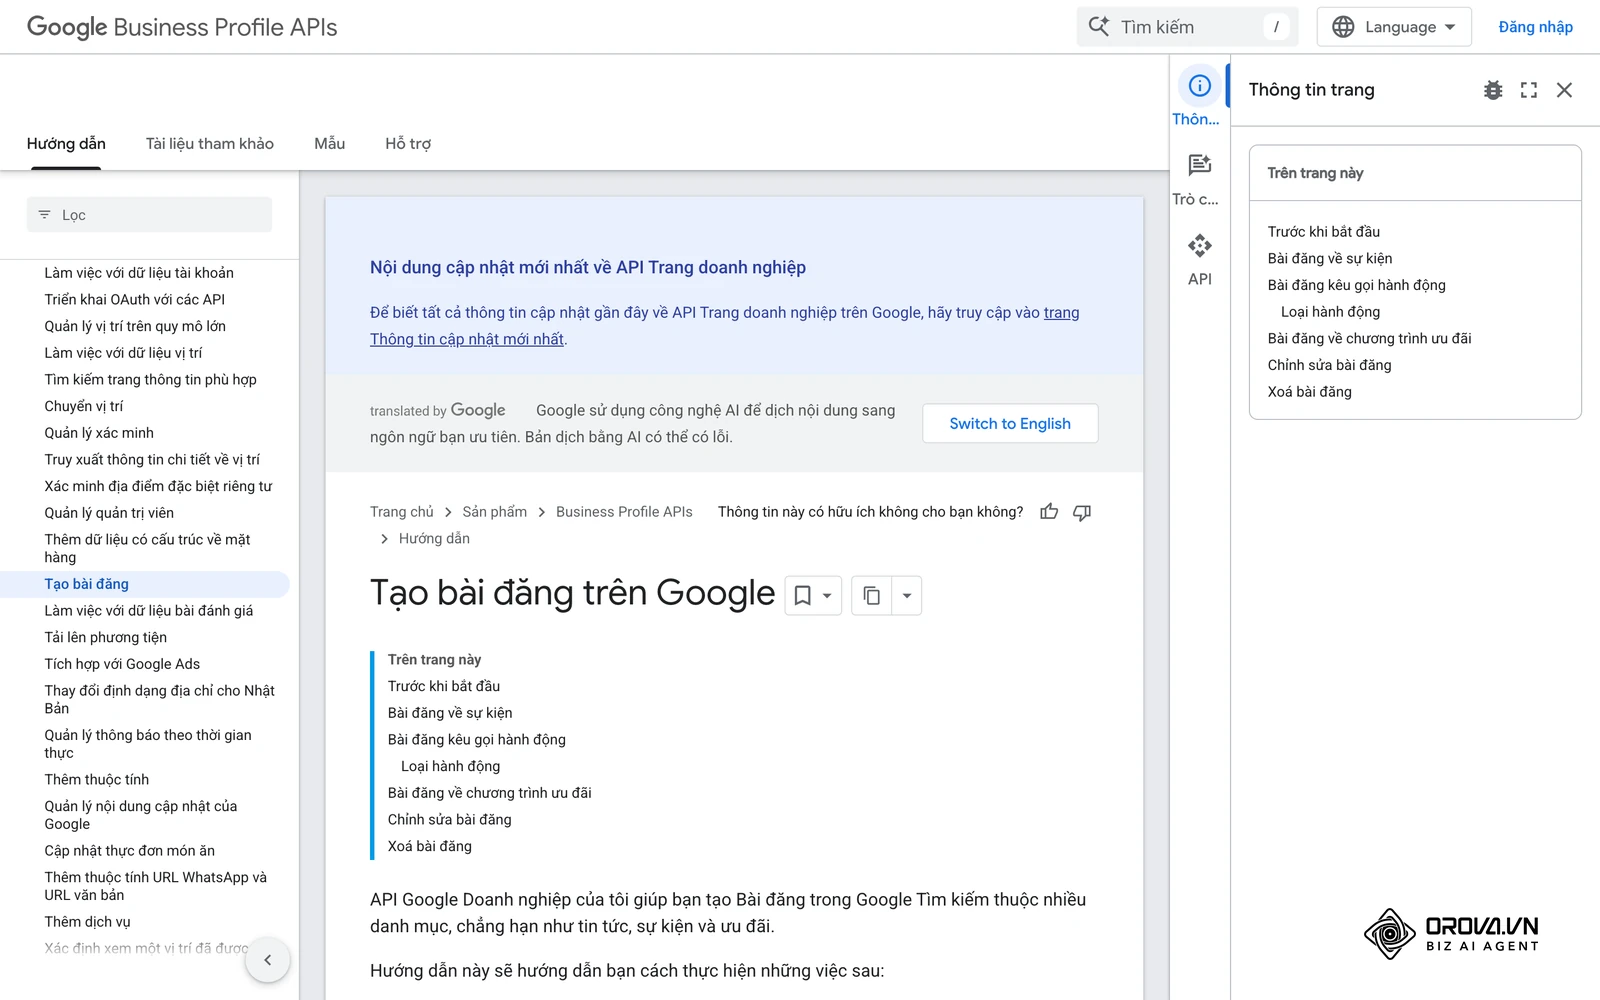Open Tìm kiếm trang thông tin phù hợp
Image resolution: width=1600 pixels, height=1000 pixels.
(x=151, y=379)
